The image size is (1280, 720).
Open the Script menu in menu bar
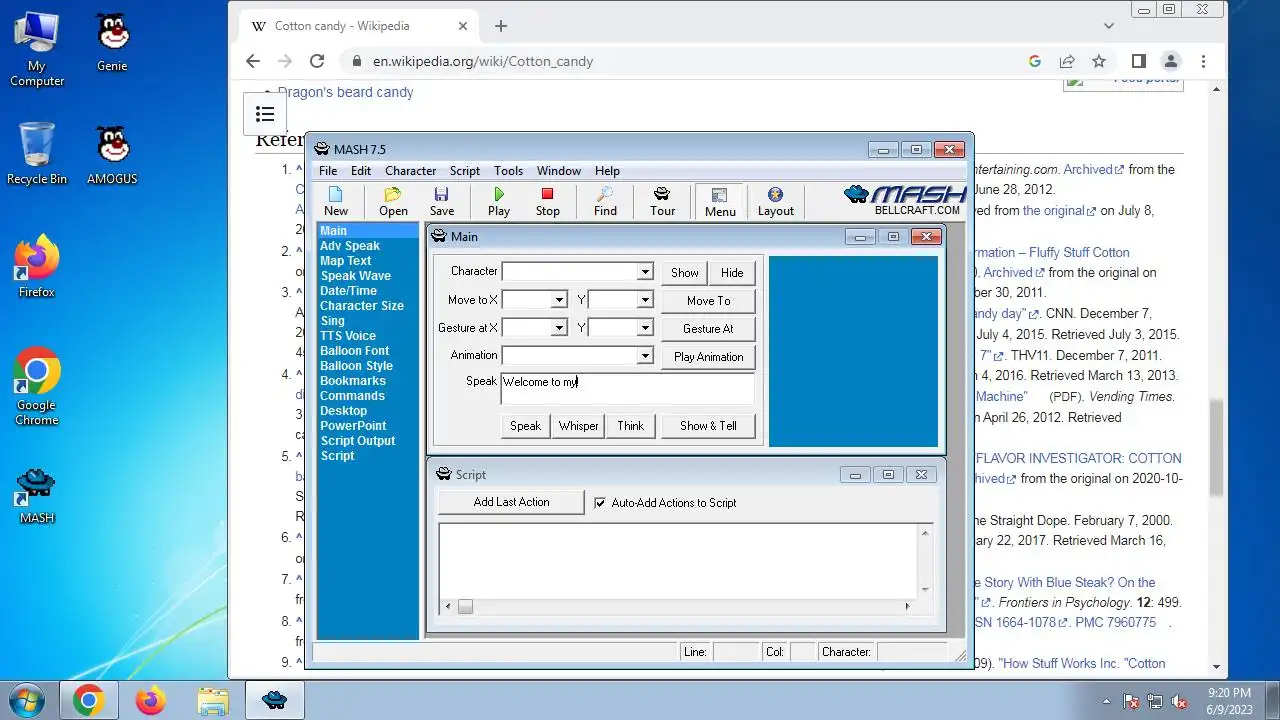(465, 171)
